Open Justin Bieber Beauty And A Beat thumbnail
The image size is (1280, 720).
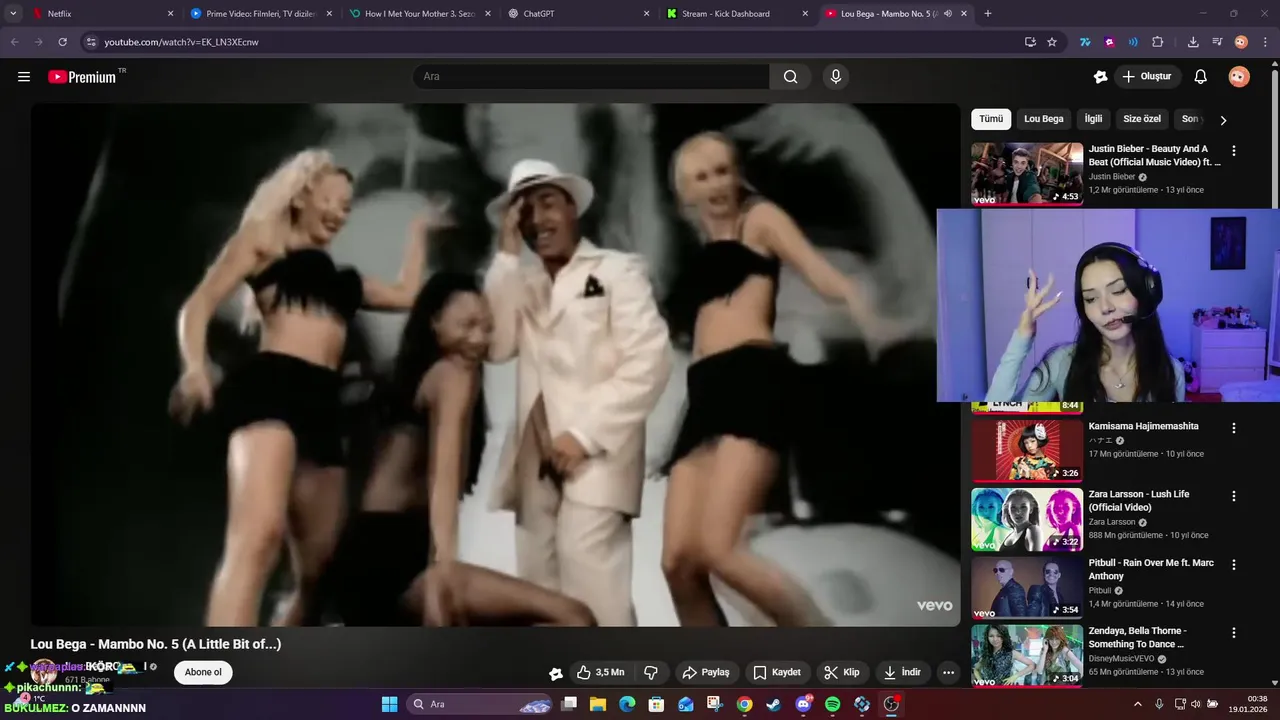[x=1027, y=173]
